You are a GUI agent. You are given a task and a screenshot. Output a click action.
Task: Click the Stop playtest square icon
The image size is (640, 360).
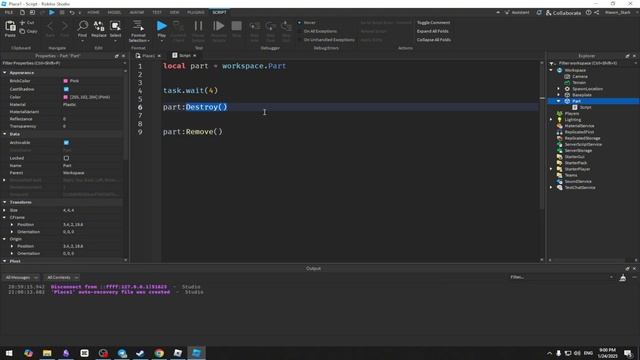tap(236, 26)
